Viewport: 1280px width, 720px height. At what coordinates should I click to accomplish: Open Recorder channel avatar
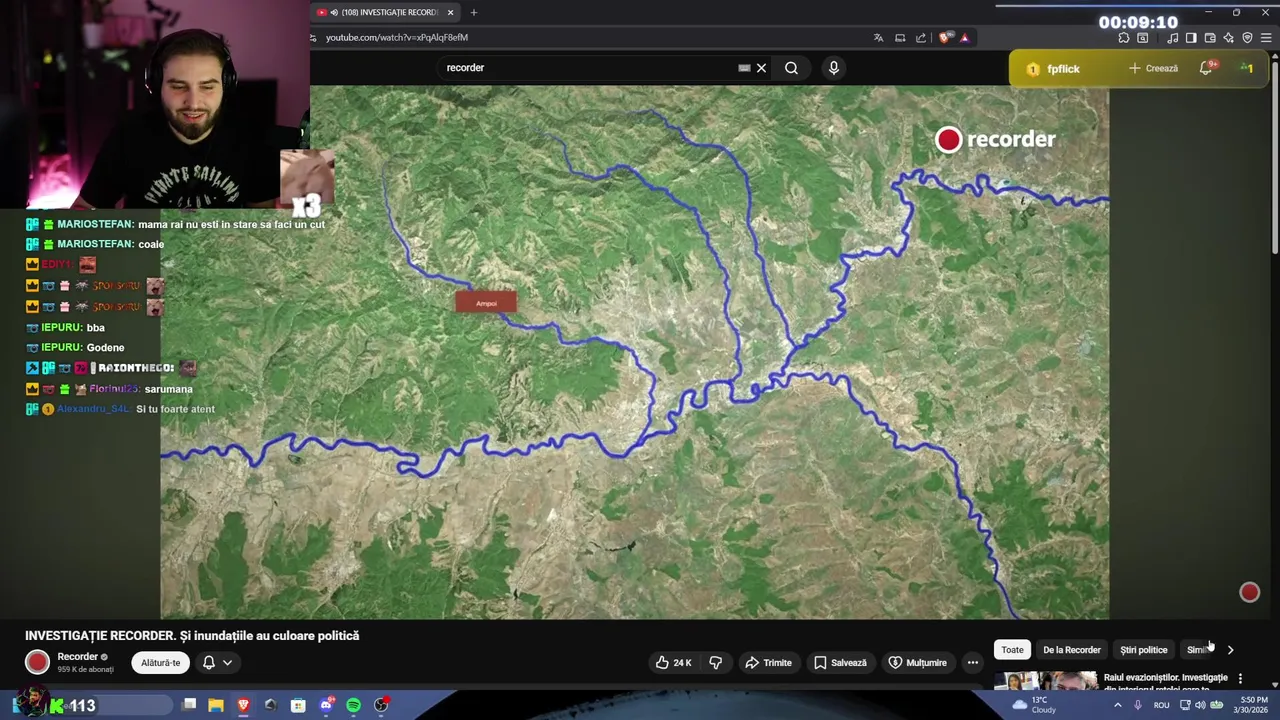tap(37, 662)
